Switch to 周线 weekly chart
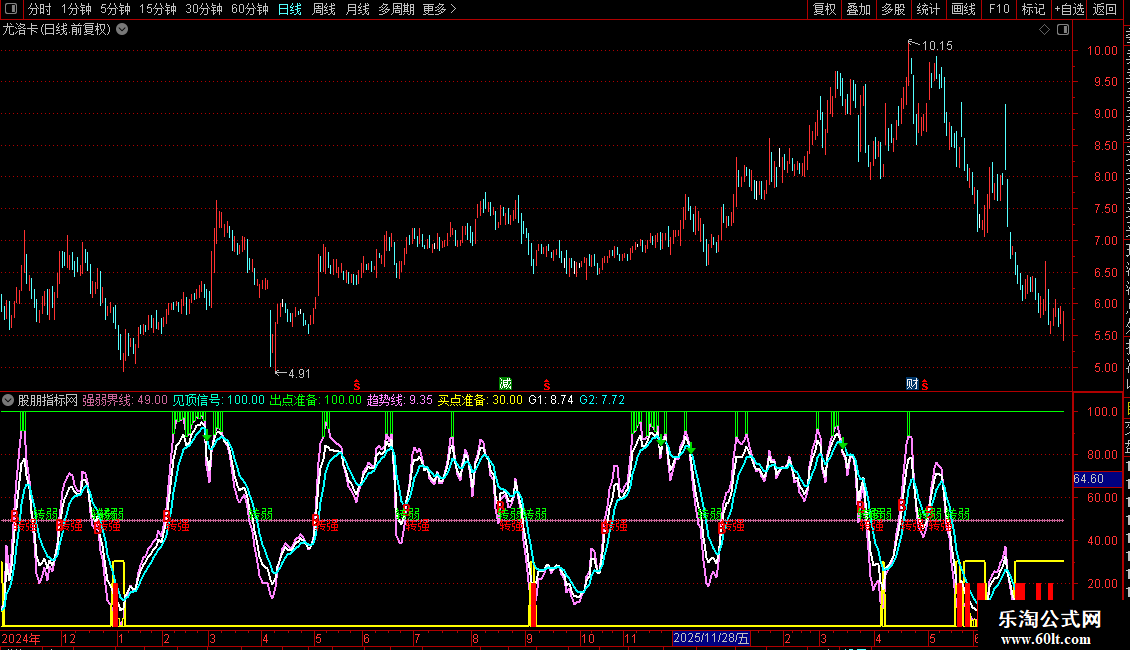The image size is (1130, 650). tap(324, 9)
